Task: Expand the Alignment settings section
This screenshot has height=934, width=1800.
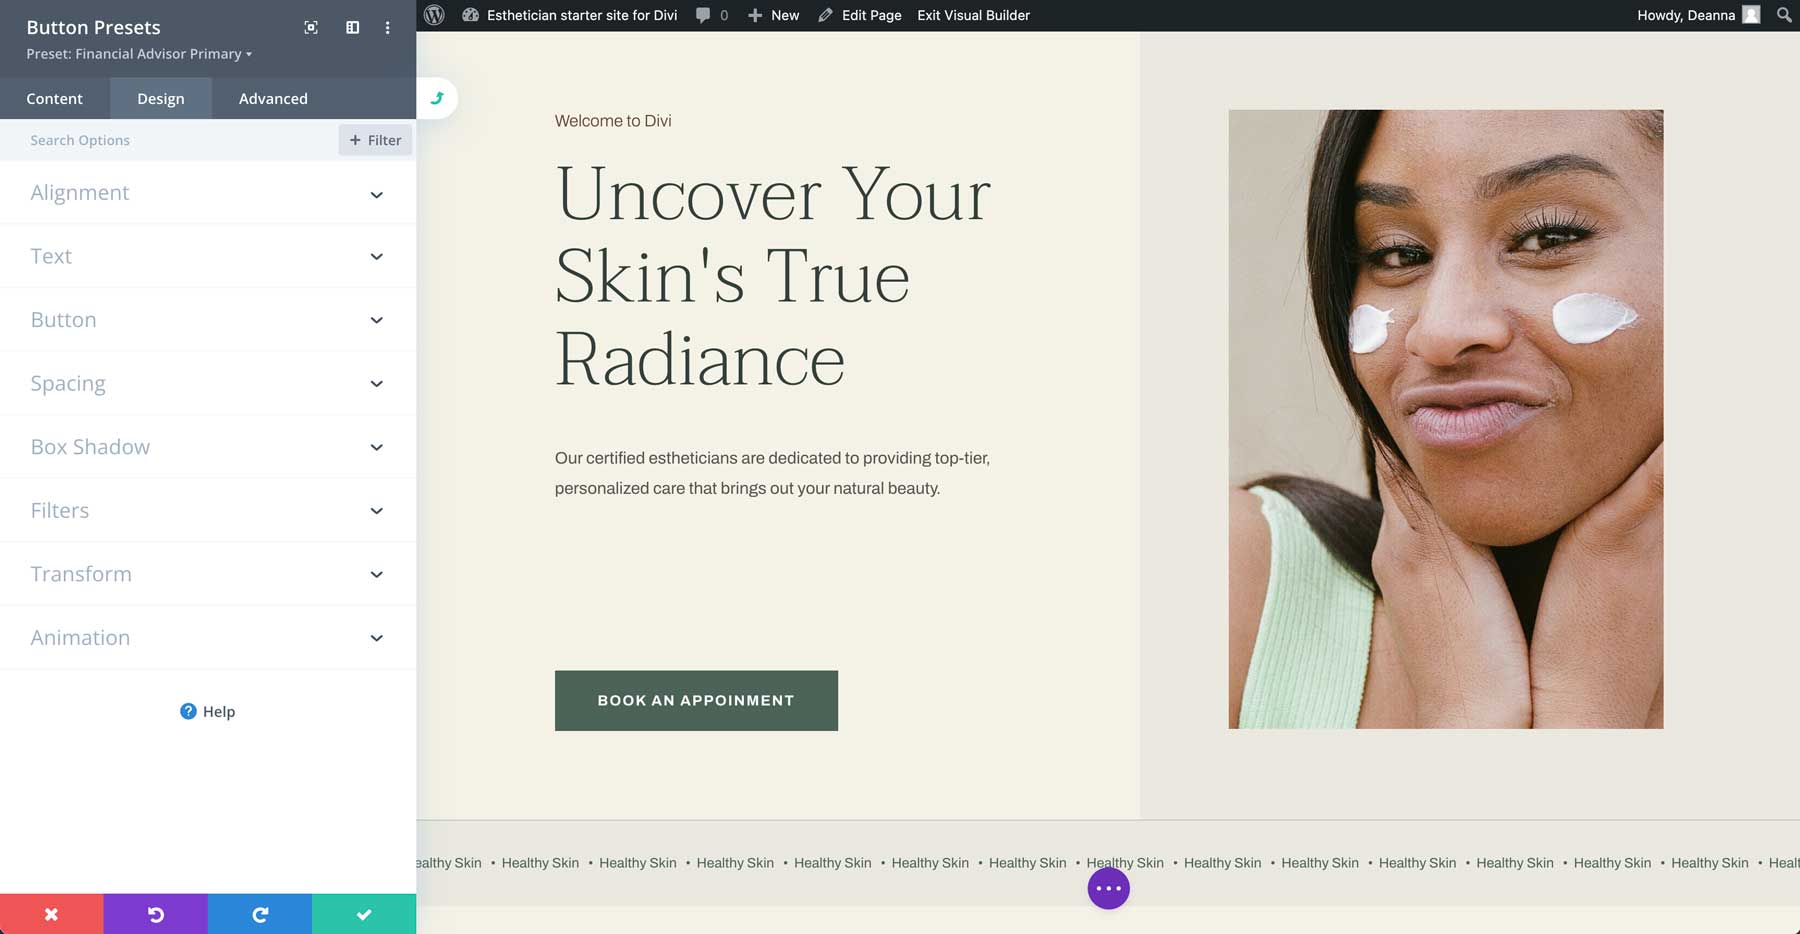Action: coord(207,192)
